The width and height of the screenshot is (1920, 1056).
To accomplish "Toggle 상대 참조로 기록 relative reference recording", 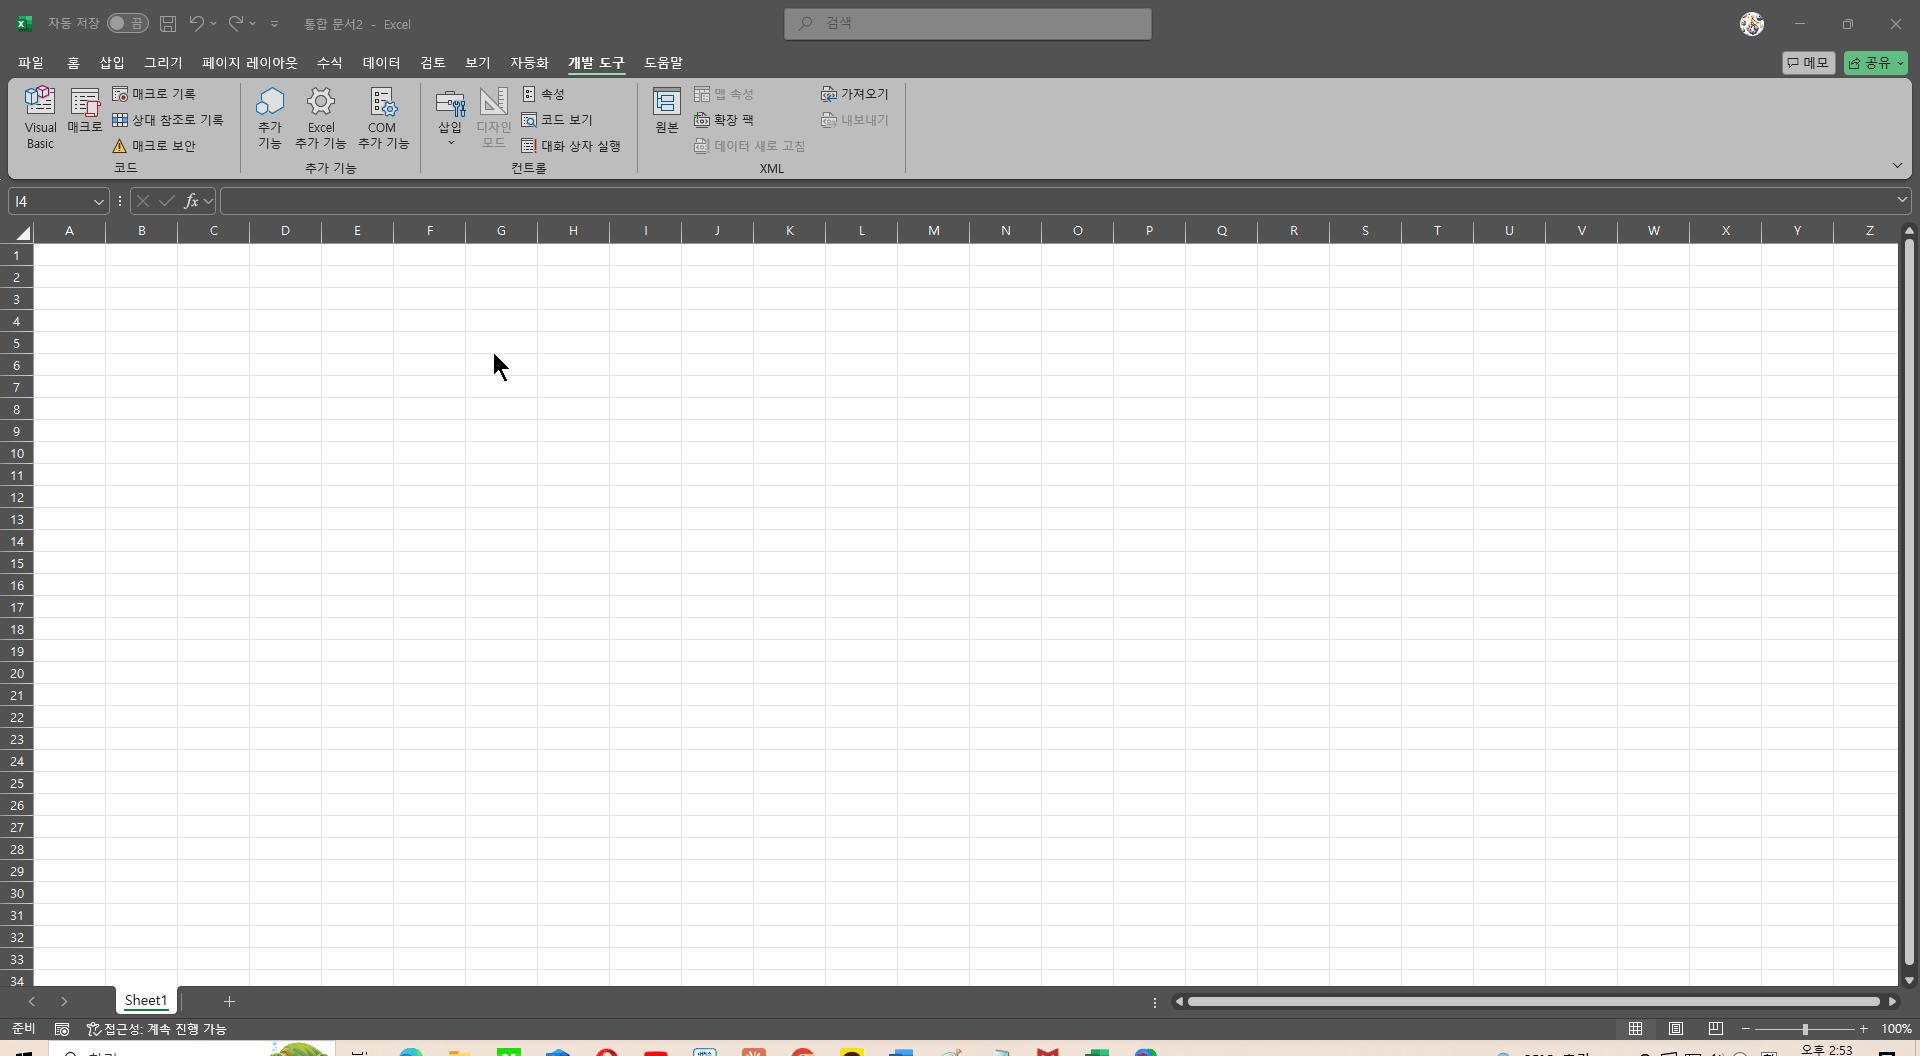I will coord(167,120).
